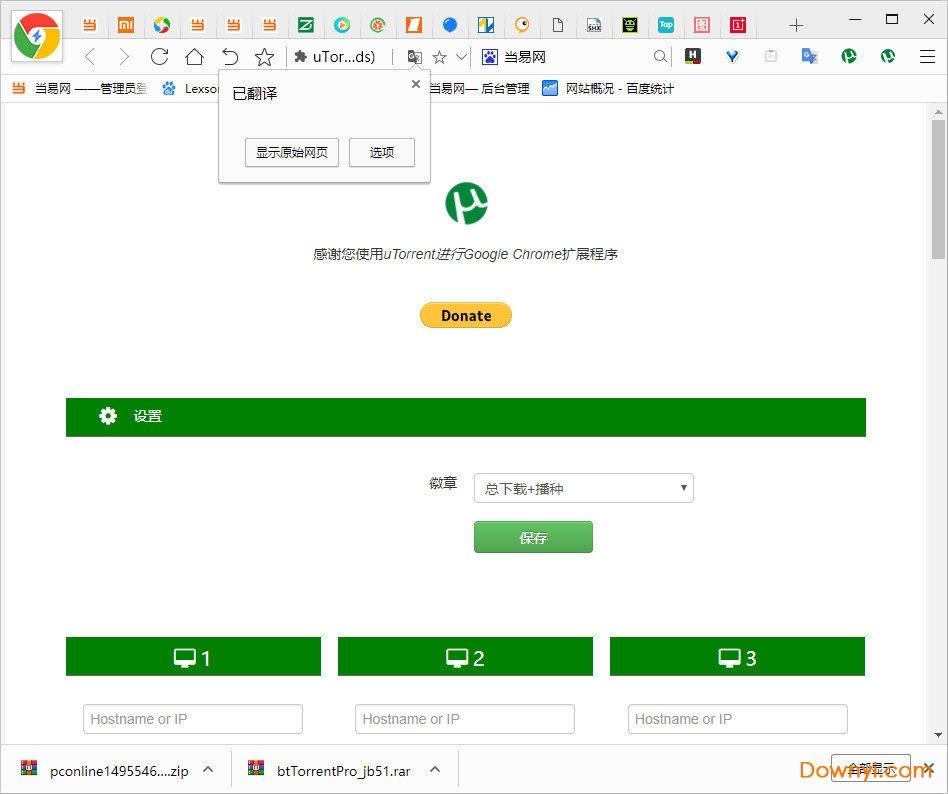This screenshot has height=794, width=948.
Task: Open address bar dropdown arrow
Action: pyautogui.click(x=461, y=57)
